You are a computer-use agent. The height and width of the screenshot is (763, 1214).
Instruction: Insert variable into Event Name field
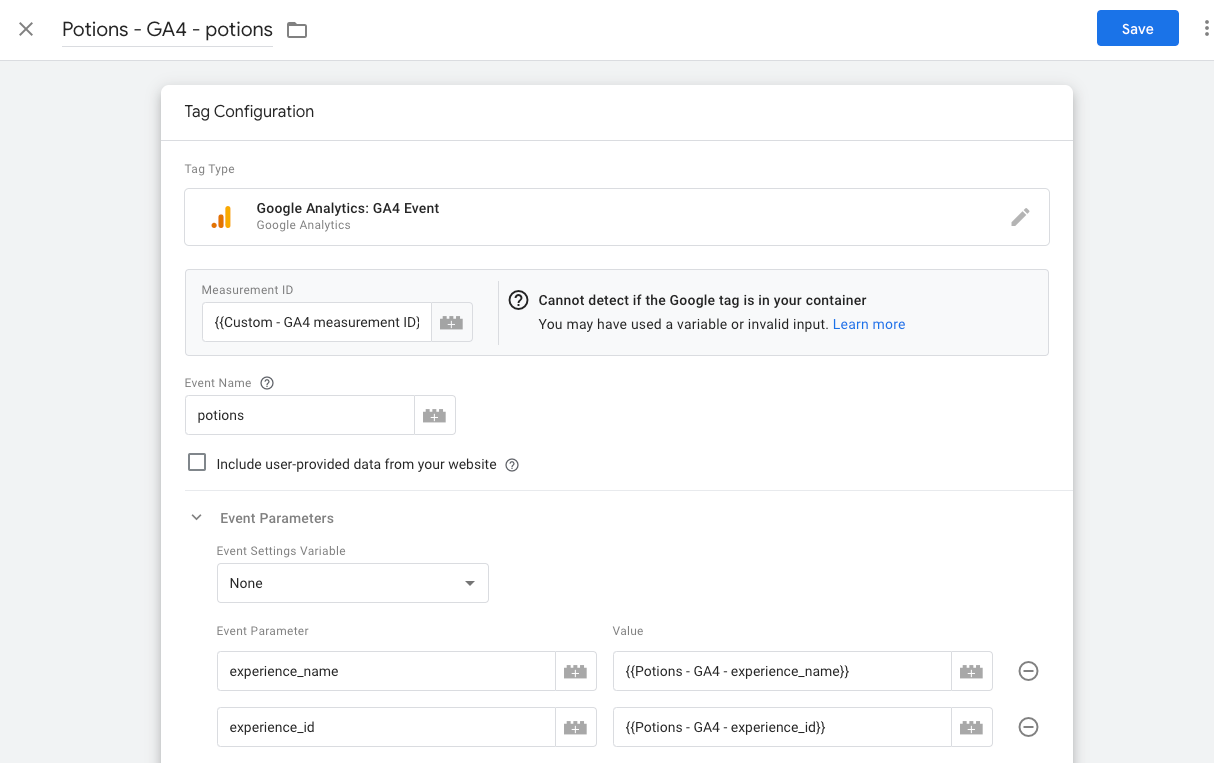[x=435, y=415]
